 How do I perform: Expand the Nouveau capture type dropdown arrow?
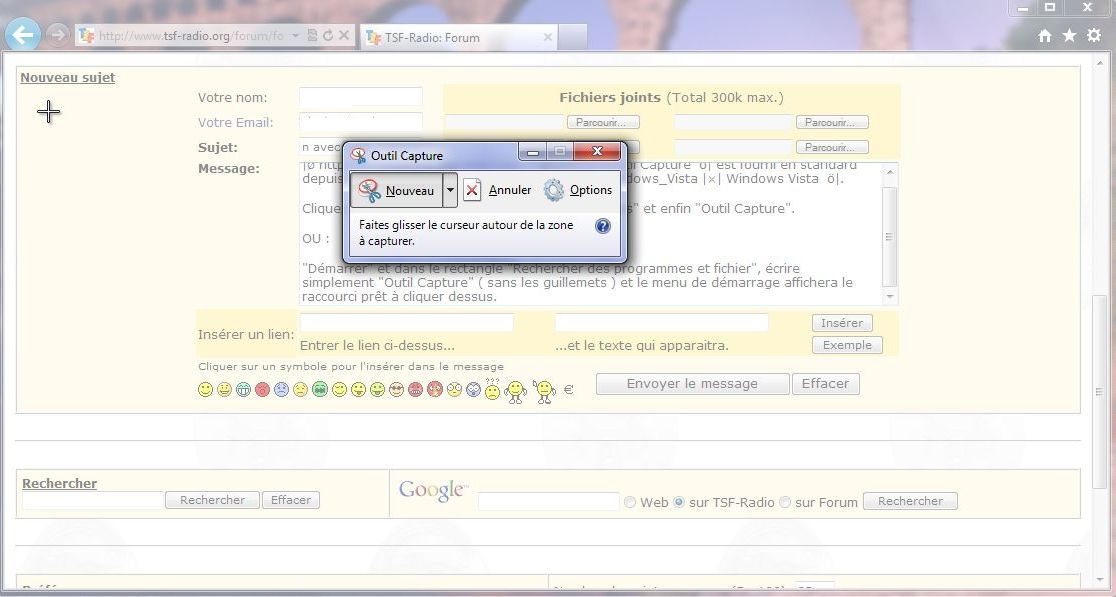click(450, 190)
